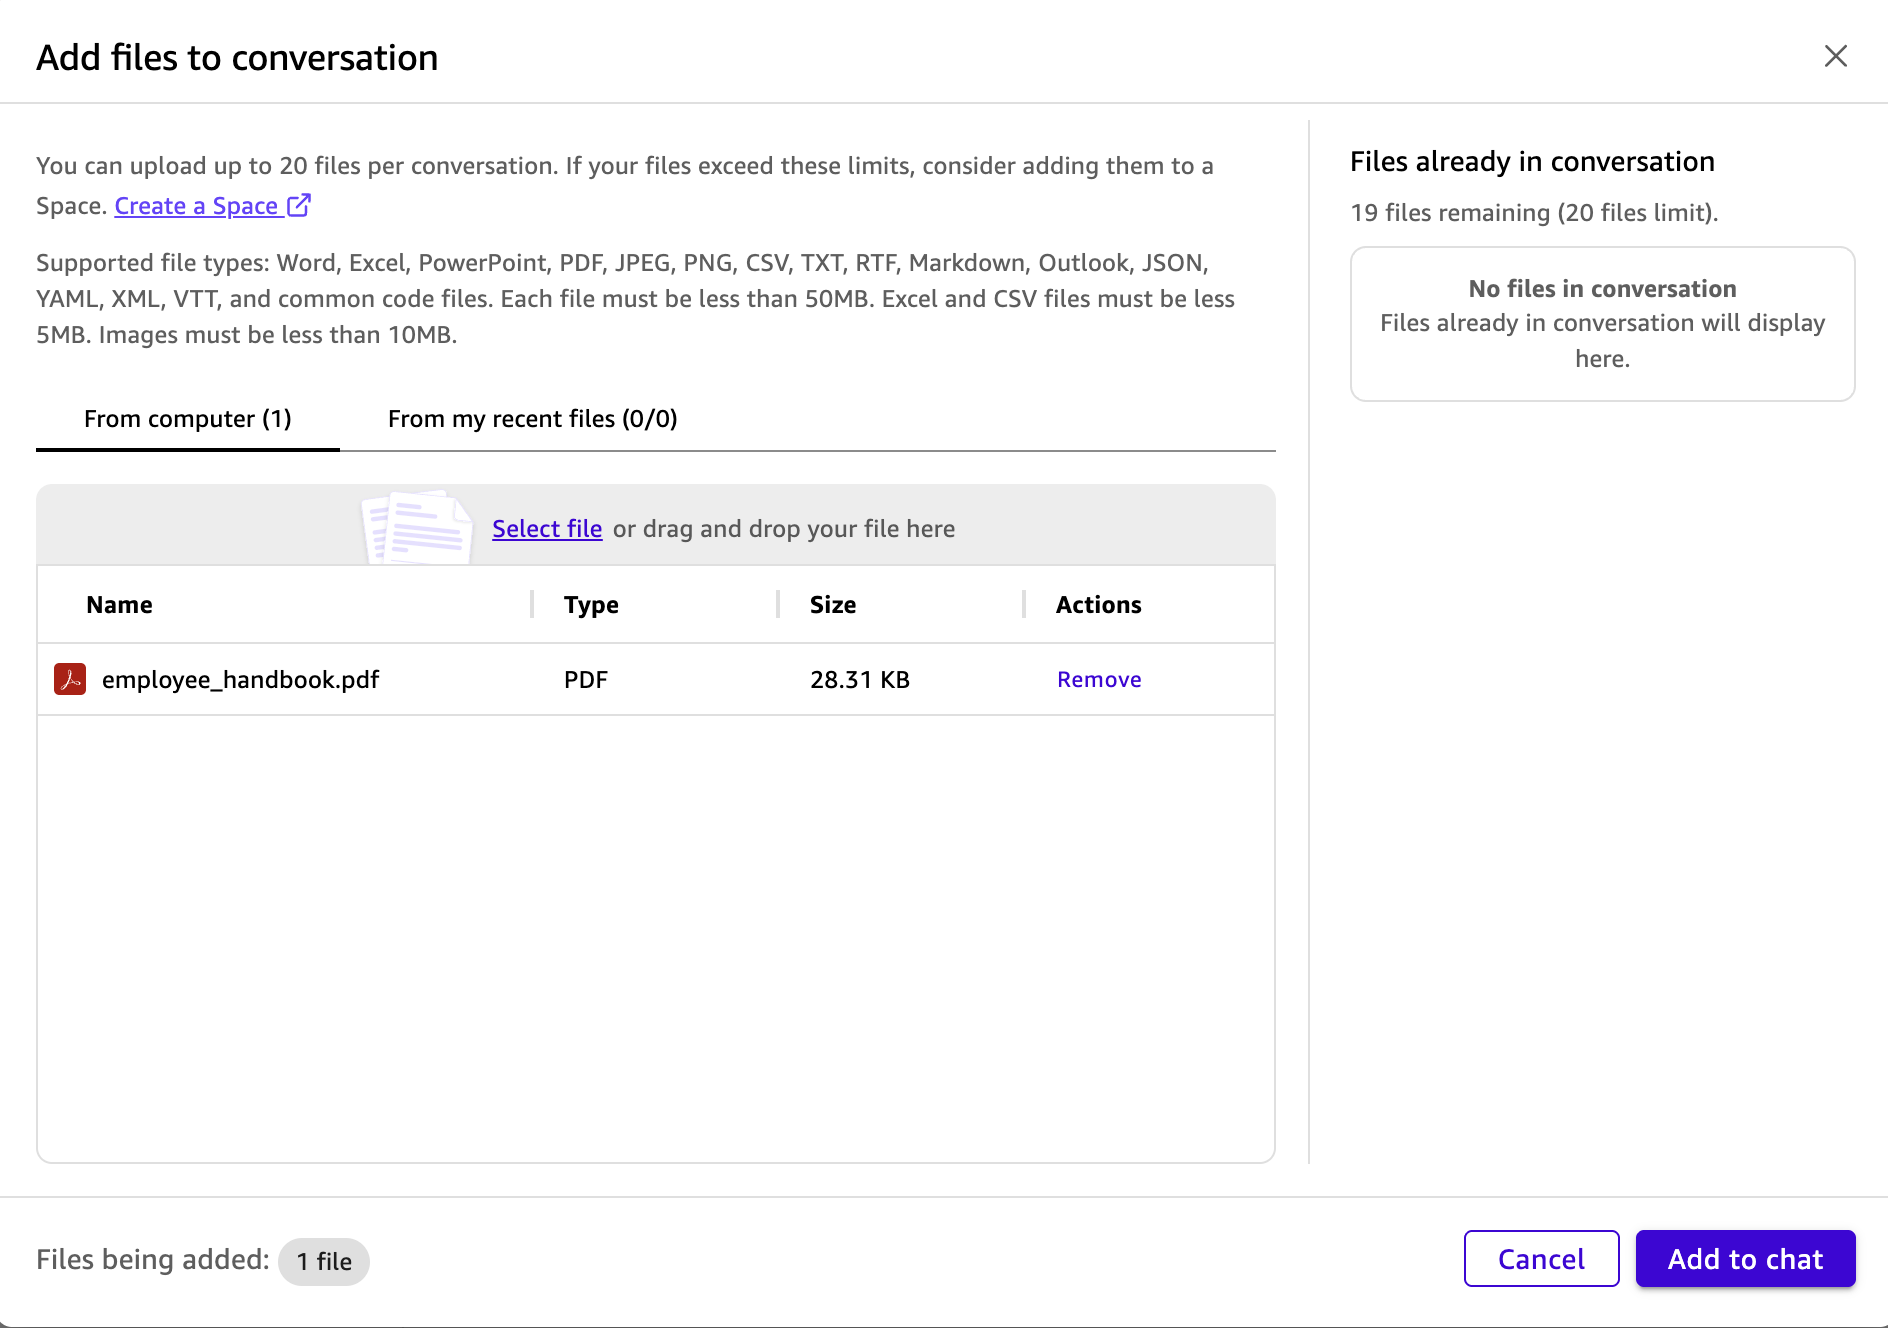Click the Type column header

point(591,605)
